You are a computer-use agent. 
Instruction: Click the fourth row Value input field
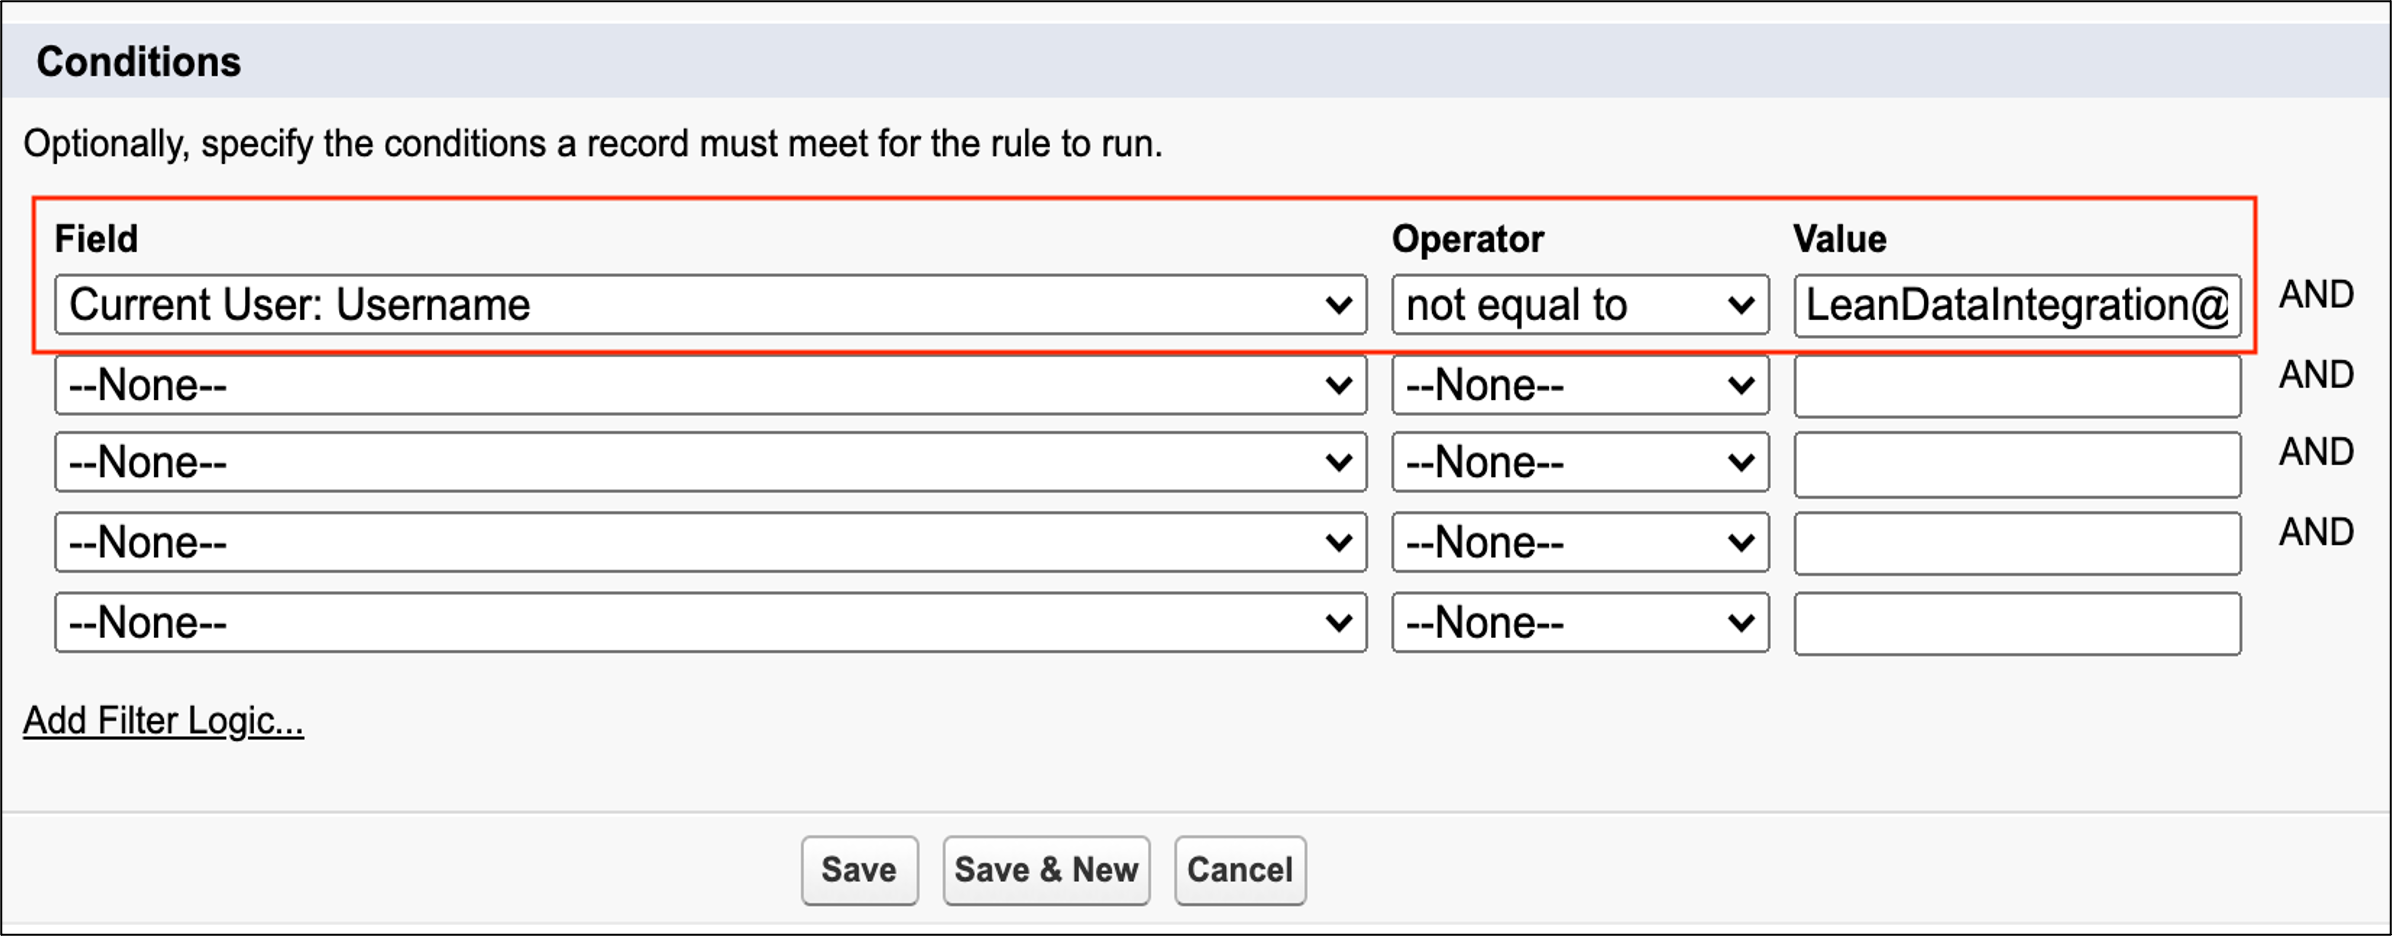(x=2016, y=543)
